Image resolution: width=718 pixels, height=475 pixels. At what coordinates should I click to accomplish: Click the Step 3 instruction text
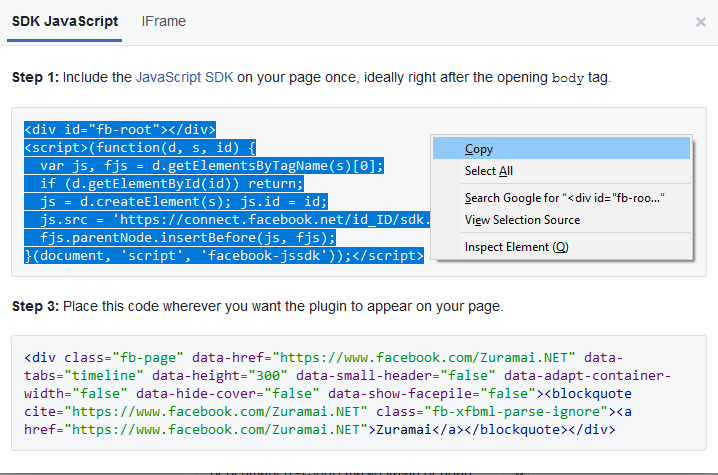pyautogui.click(x=257, y=306)
